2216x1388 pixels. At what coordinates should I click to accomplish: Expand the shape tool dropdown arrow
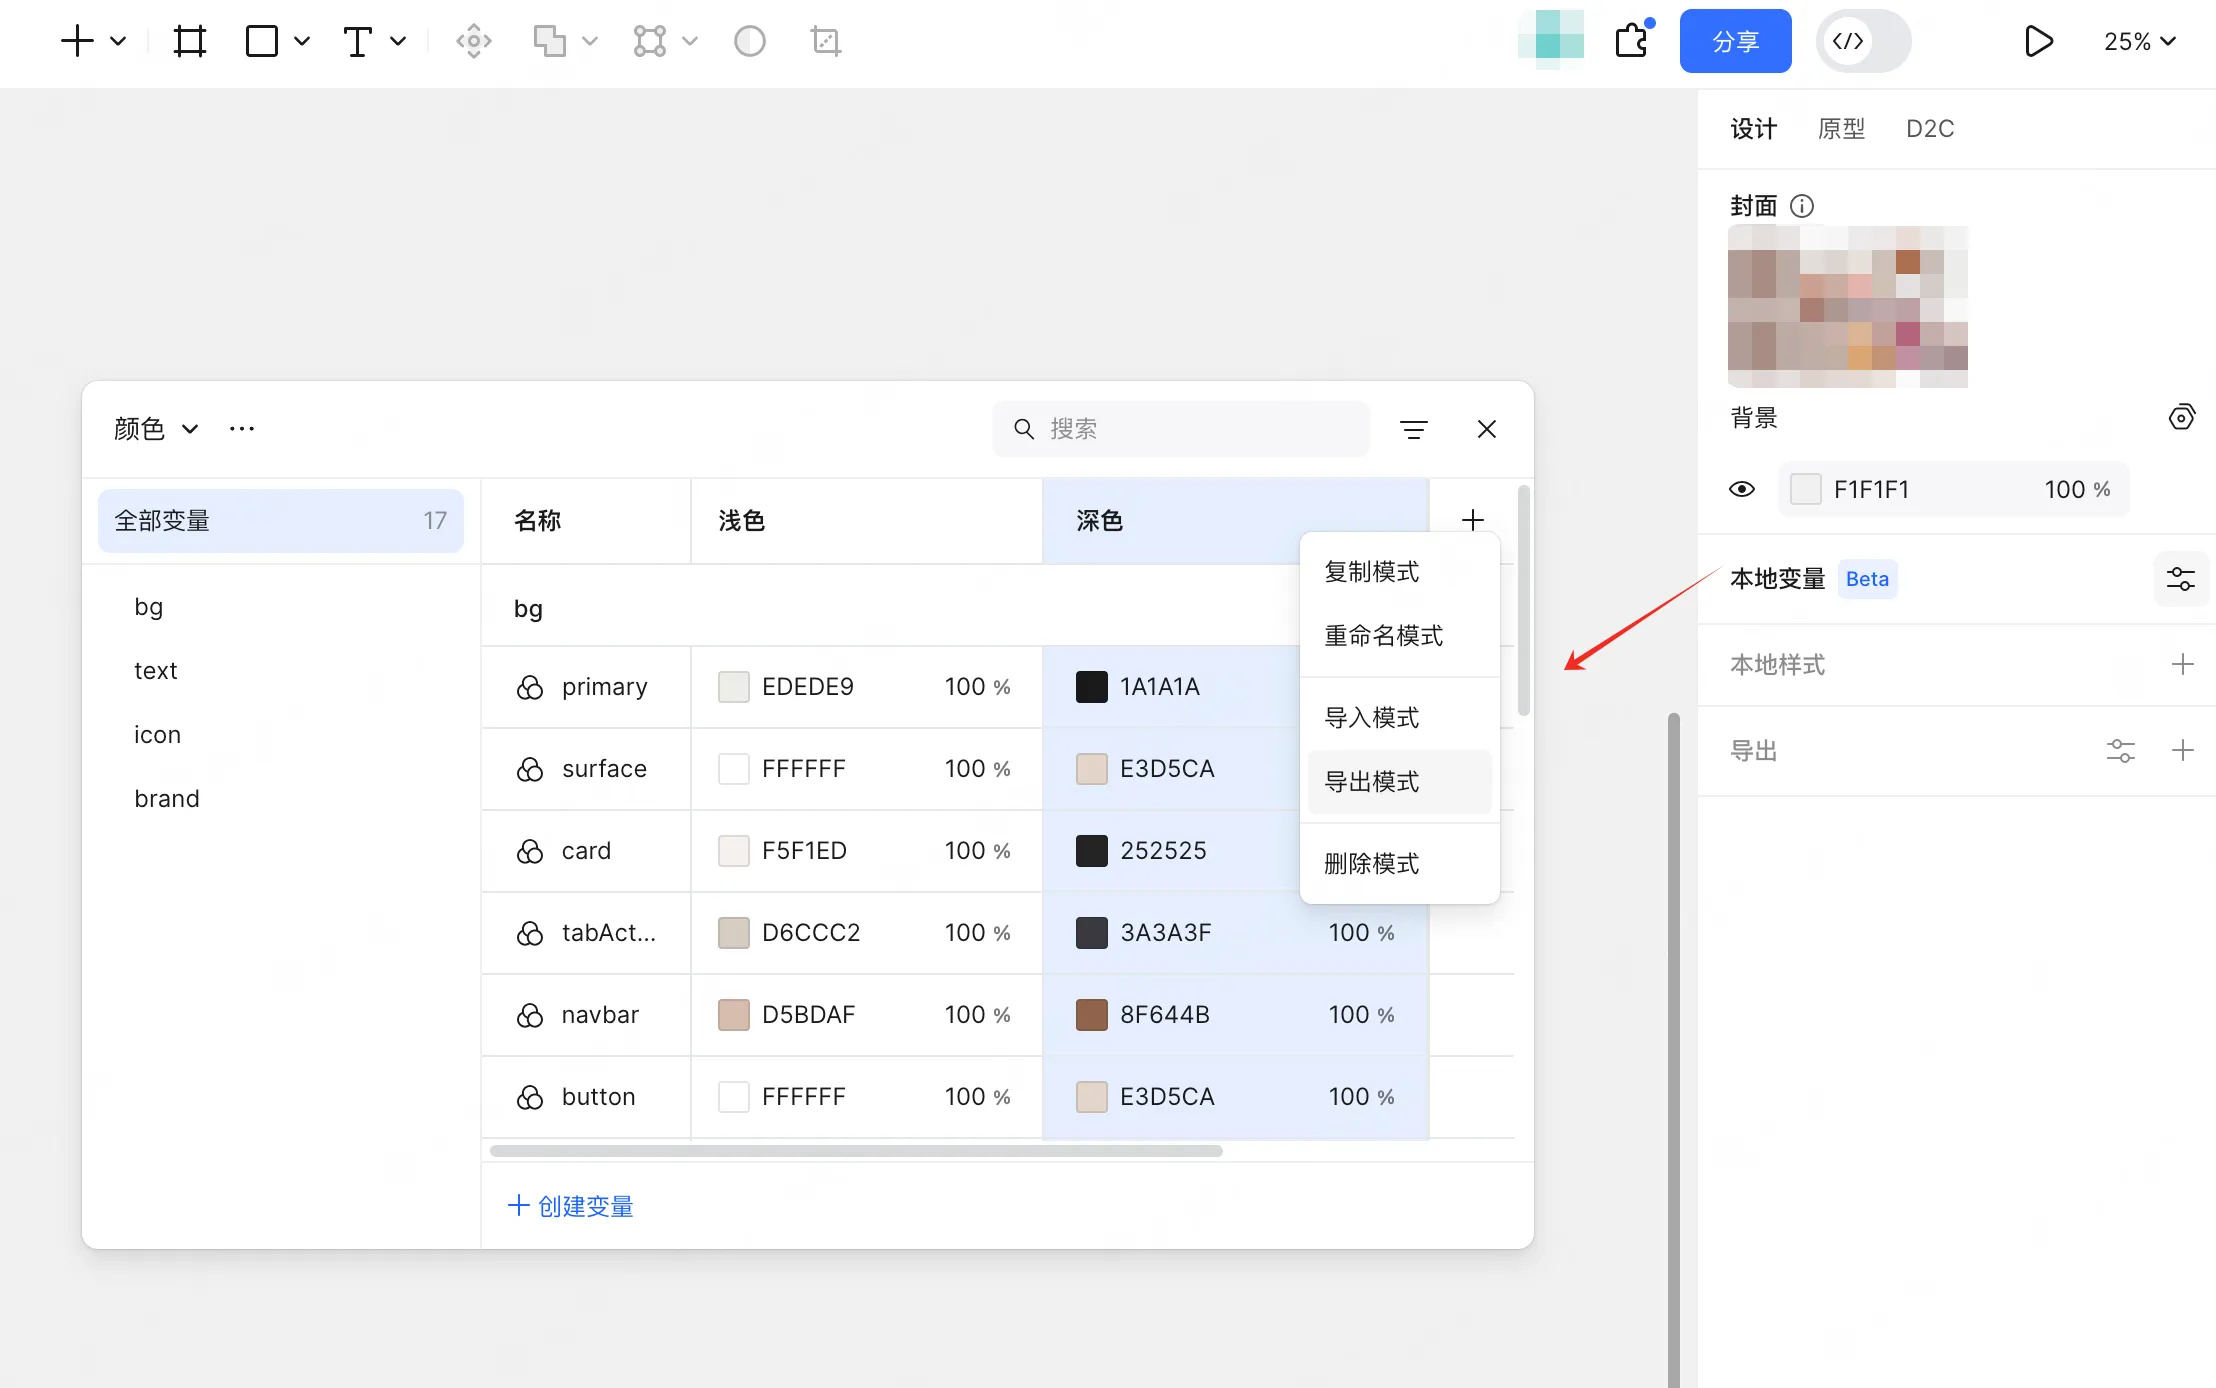[302, 41]
